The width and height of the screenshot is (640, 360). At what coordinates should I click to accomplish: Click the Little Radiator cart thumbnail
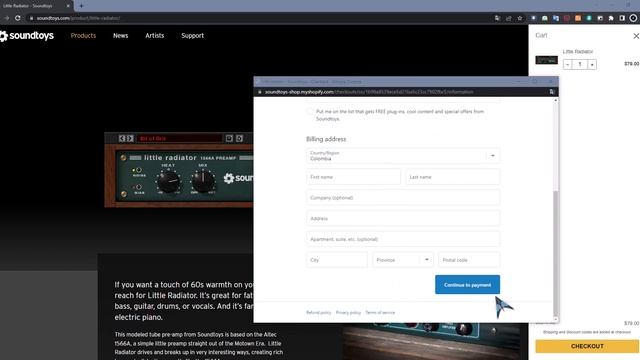(x=547, y=60)
